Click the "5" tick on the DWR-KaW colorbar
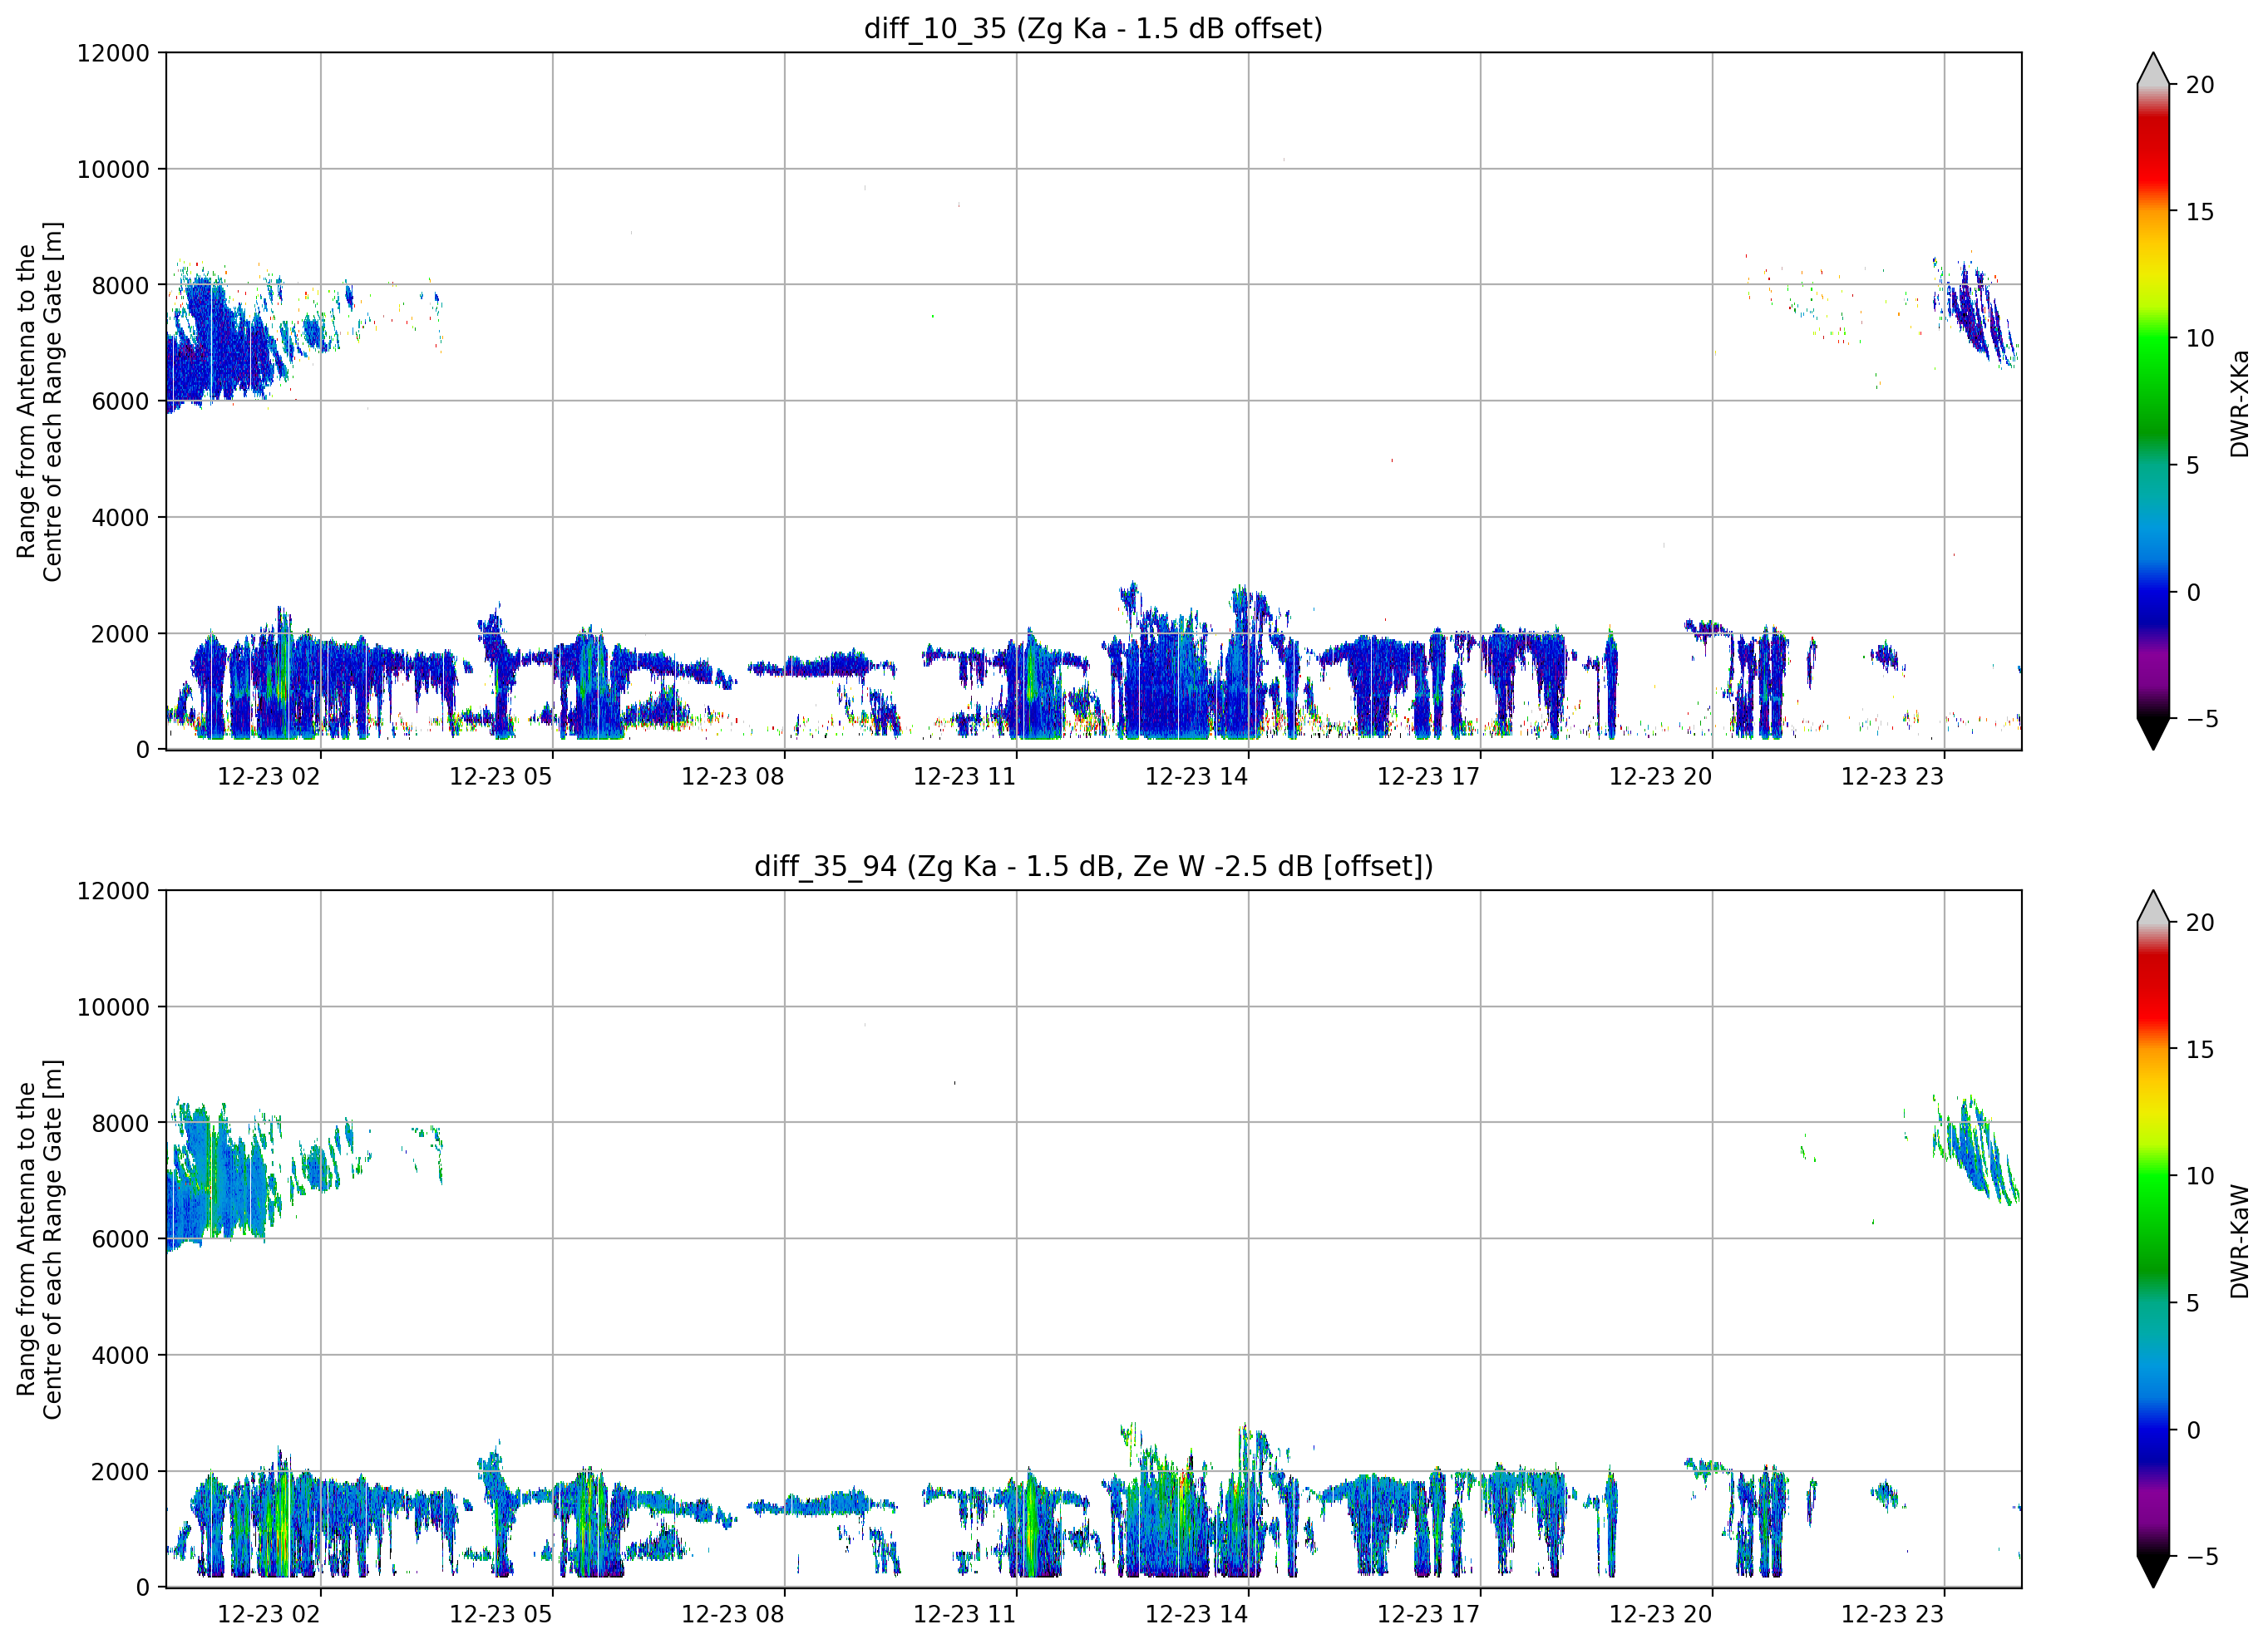Viewport: 2268px width, 1644px height. (x=2193, y=1303)
